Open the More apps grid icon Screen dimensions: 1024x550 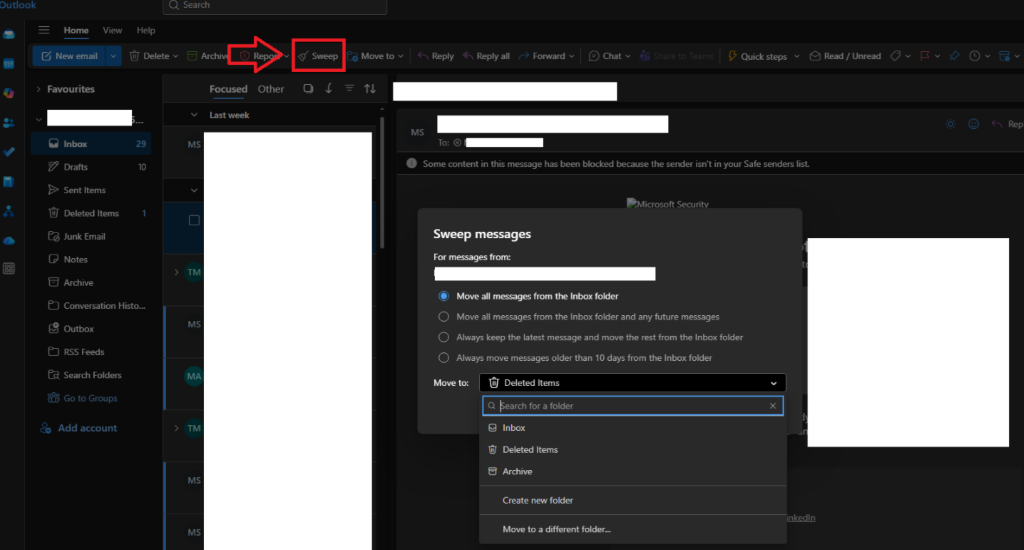9,268
